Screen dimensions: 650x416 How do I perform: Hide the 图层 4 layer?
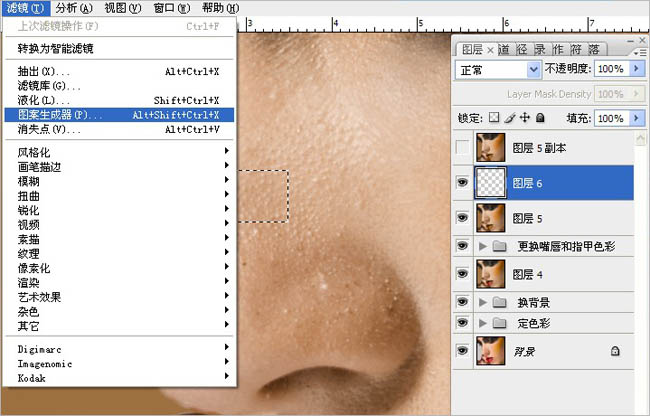463,274
